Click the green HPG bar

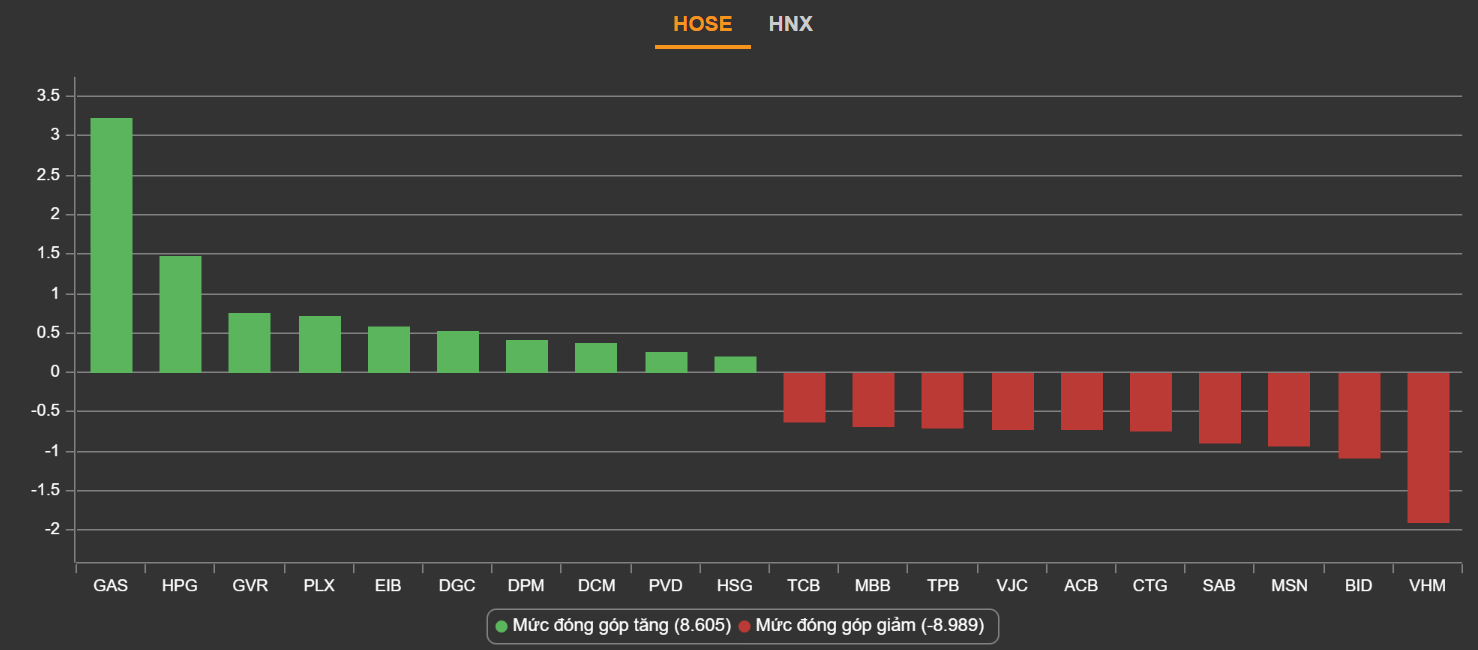(180, 314)
